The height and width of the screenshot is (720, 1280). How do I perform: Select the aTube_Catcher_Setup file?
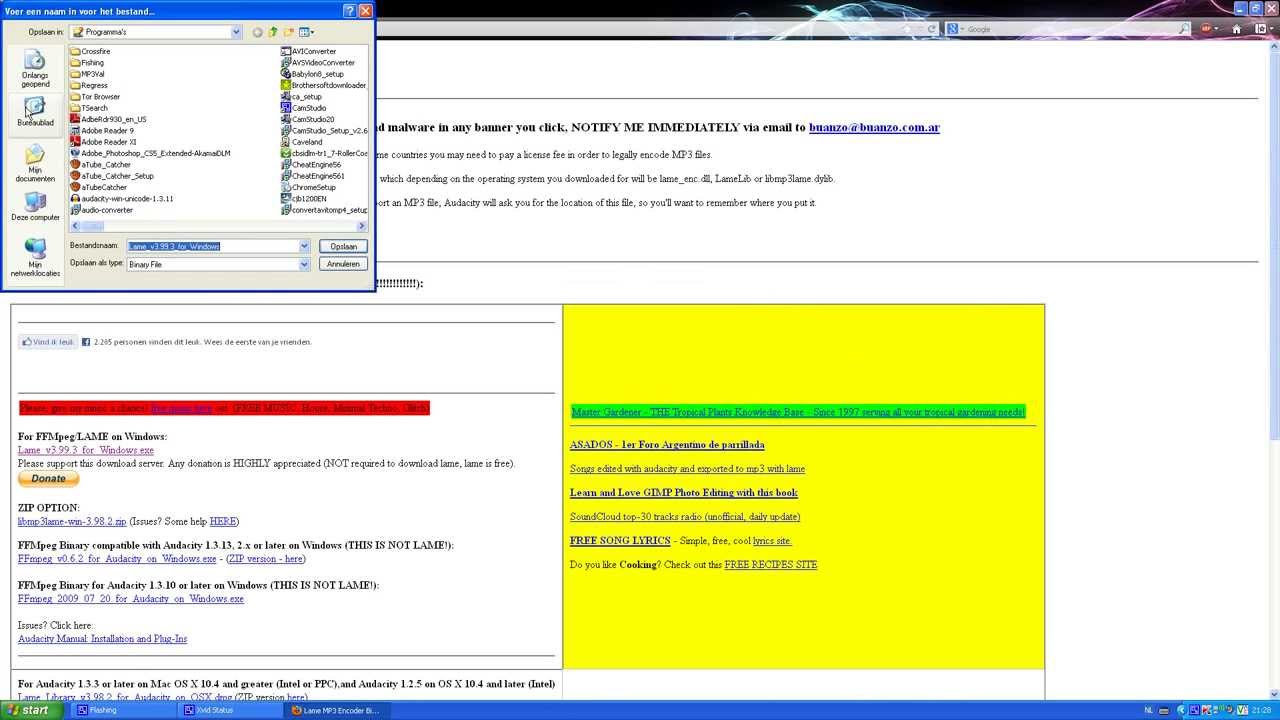pos(112,176)
